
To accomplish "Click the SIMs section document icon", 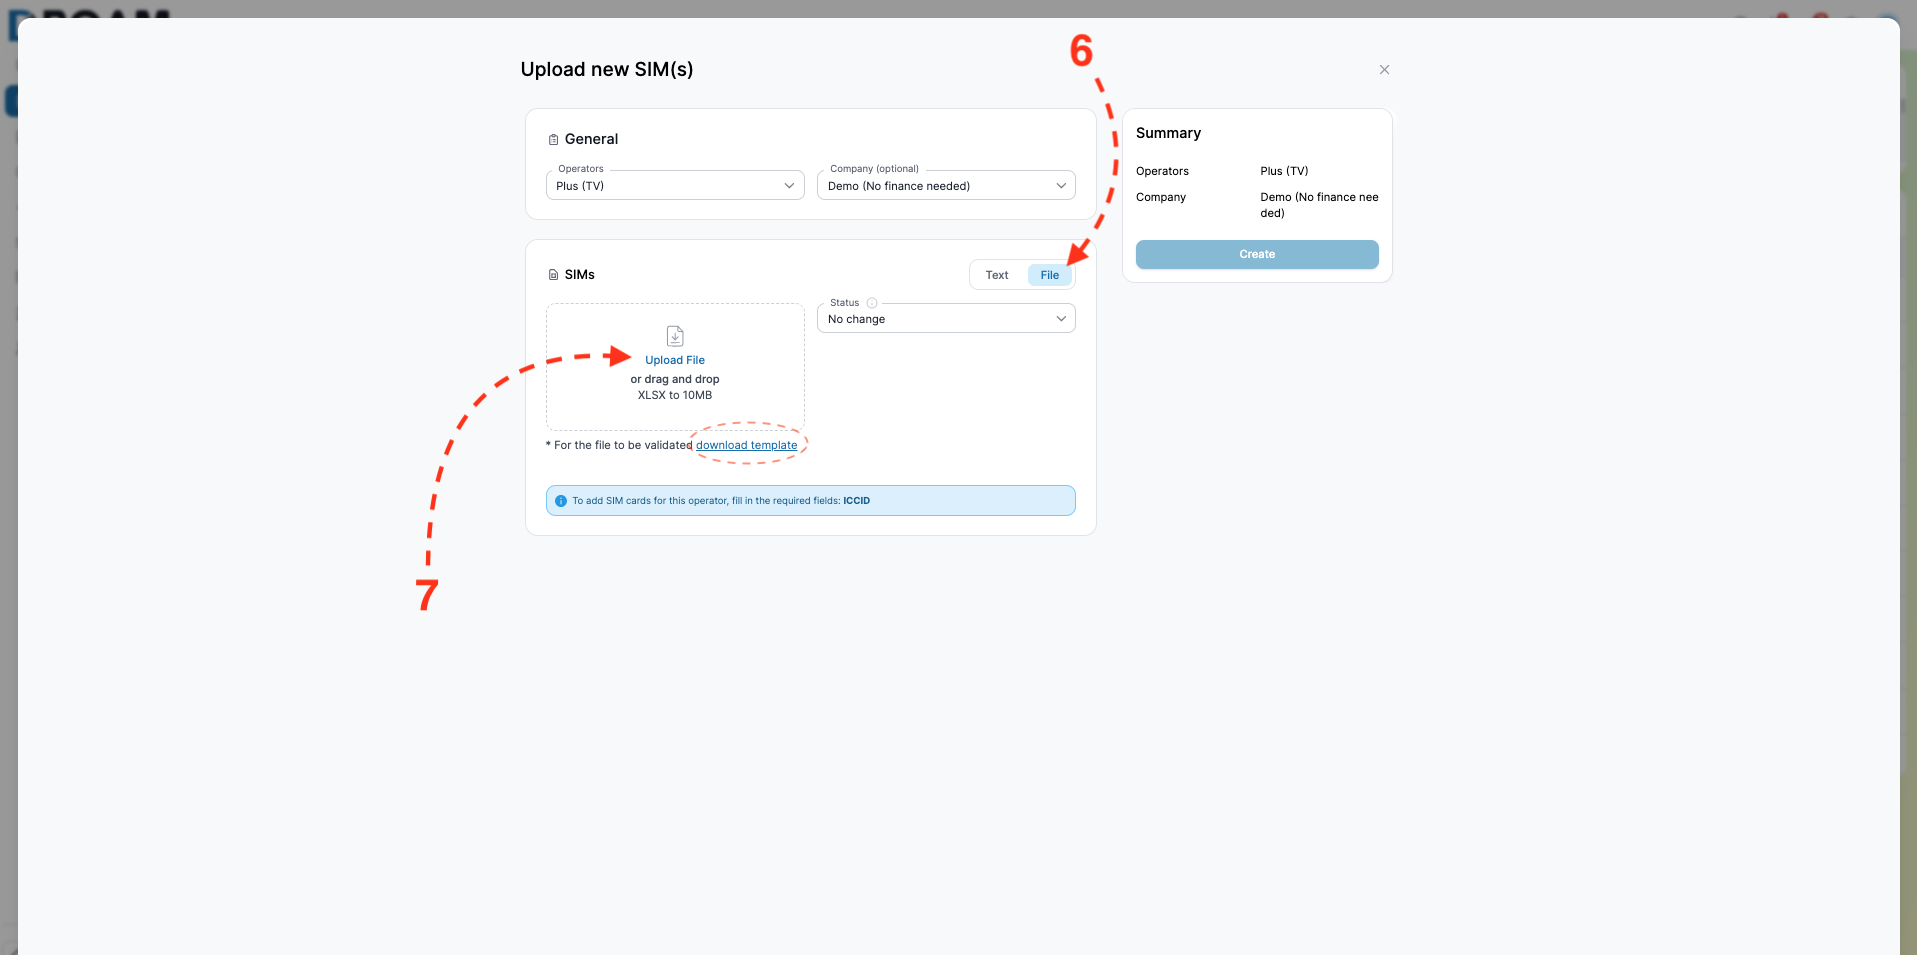I will (553, 275).
